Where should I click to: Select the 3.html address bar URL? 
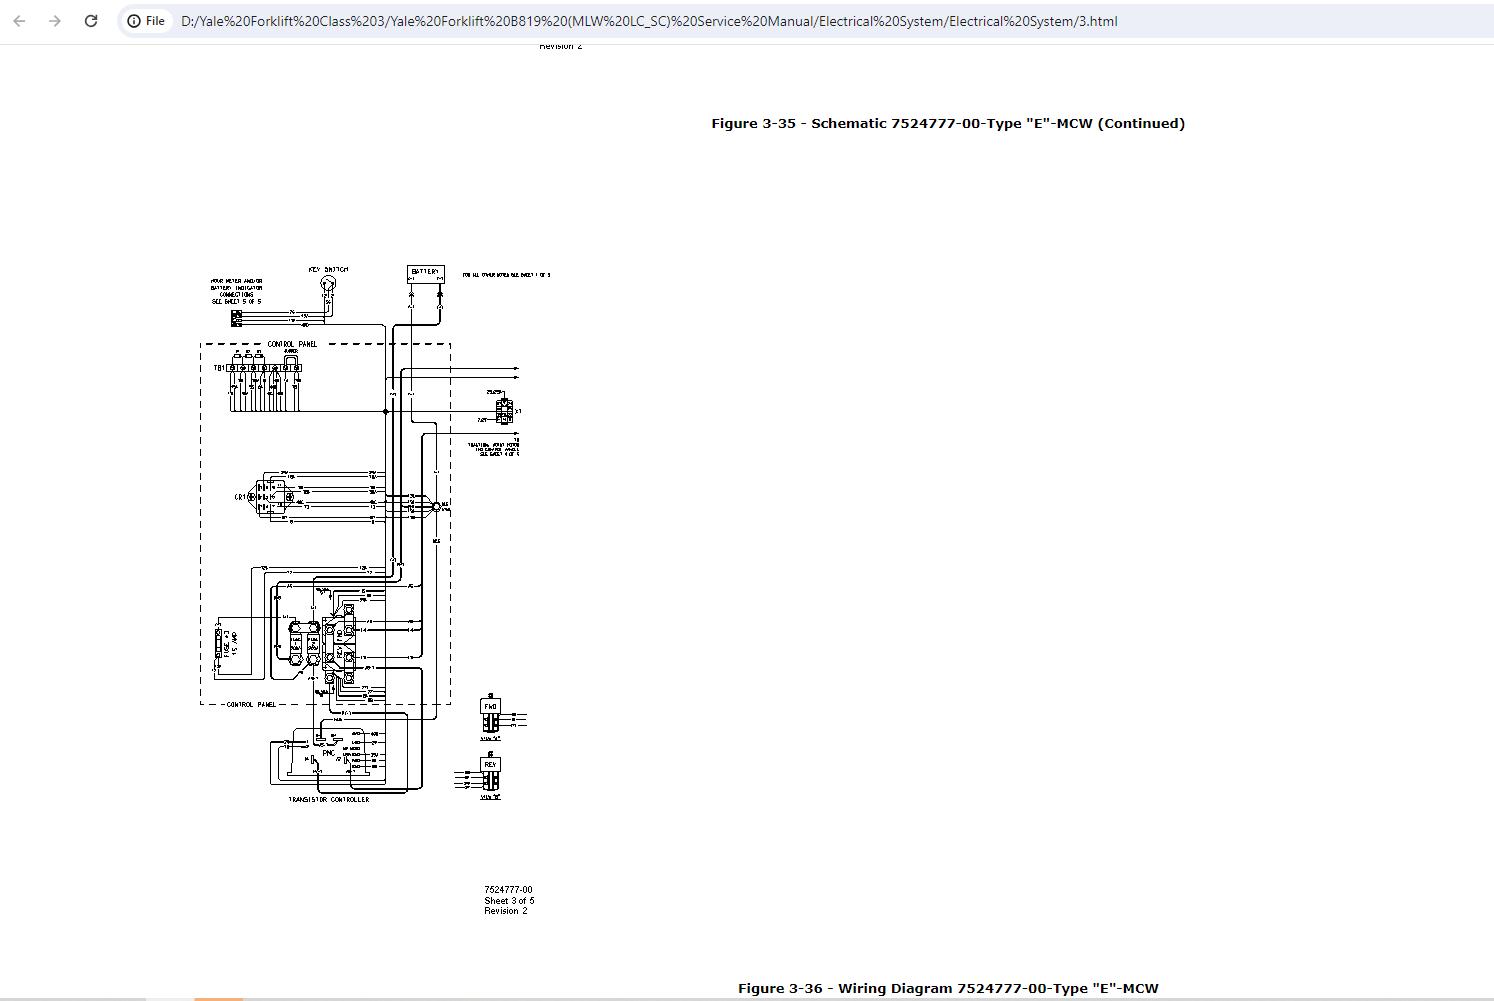coord(649,21)
